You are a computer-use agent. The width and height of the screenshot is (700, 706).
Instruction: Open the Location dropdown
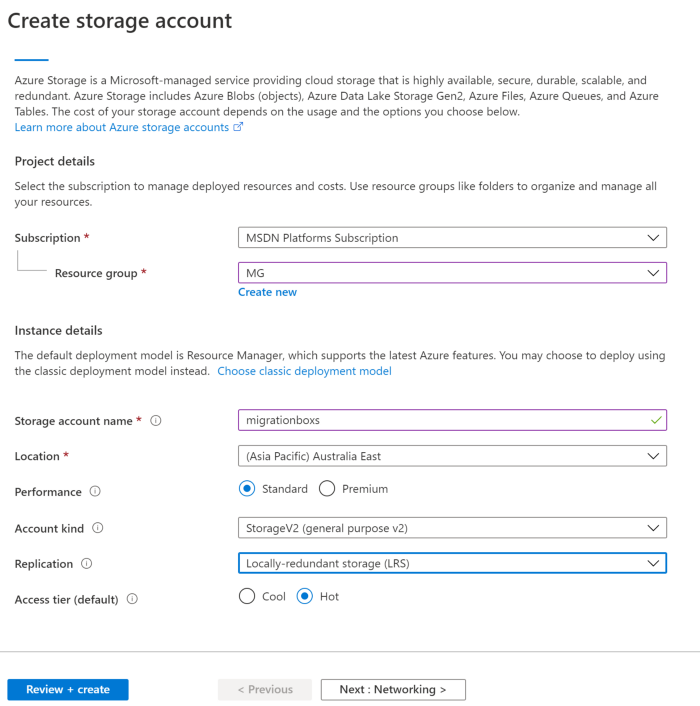point(452,456)
